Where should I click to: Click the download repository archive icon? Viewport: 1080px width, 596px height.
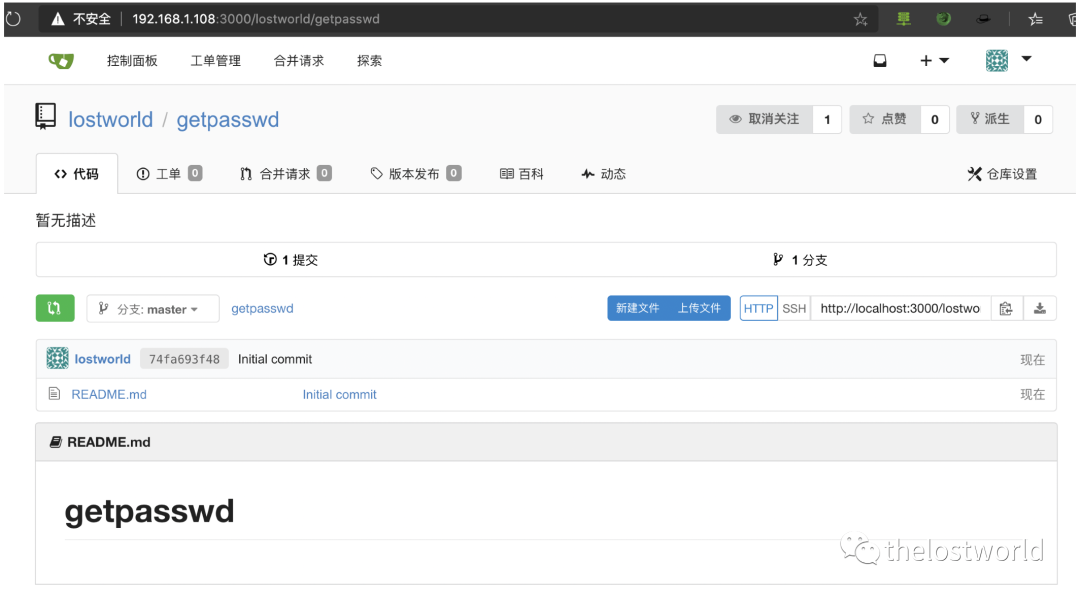tap(1039, 309)
